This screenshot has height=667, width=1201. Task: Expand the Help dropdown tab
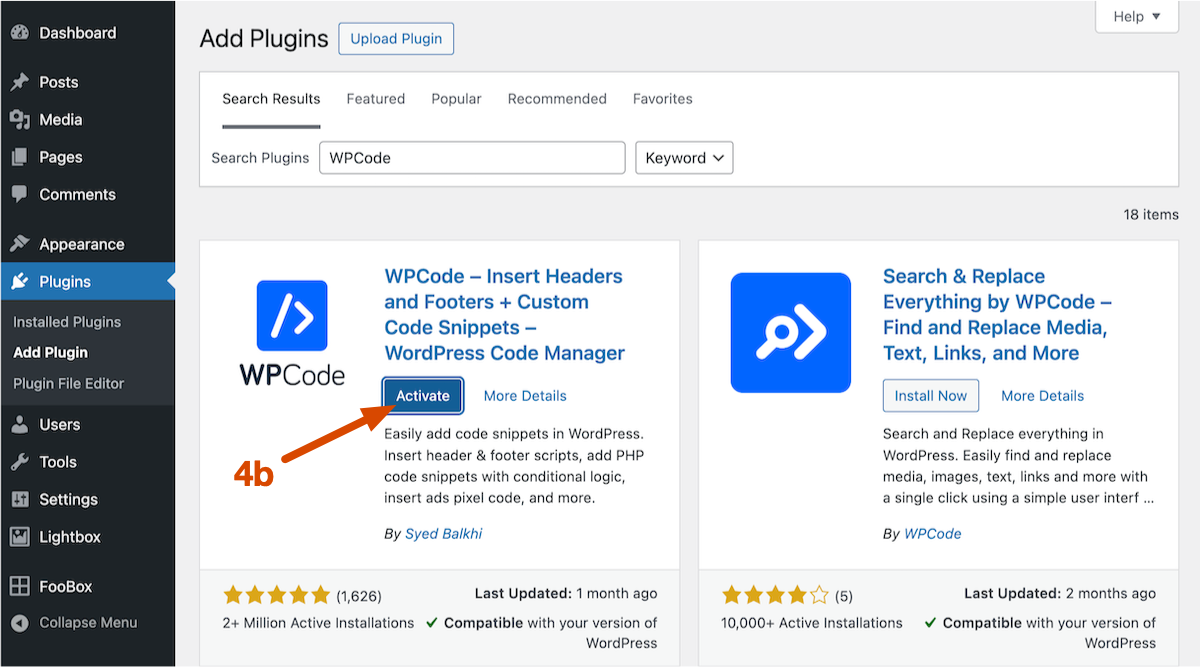(x=1138, y=17)
